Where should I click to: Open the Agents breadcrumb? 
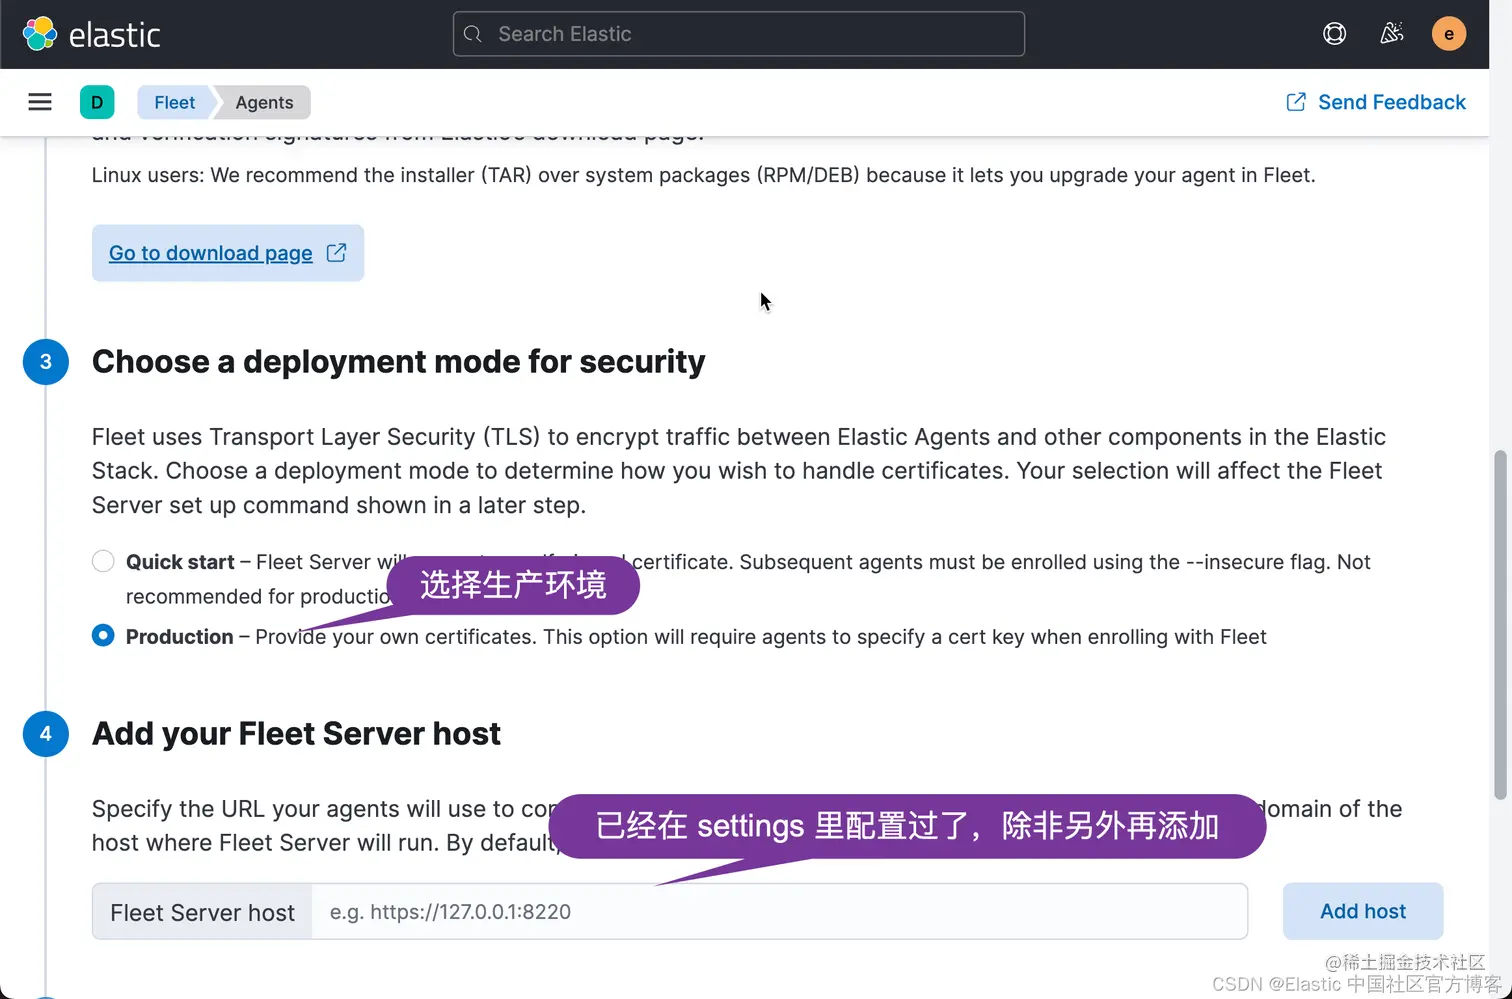[264, 102]
